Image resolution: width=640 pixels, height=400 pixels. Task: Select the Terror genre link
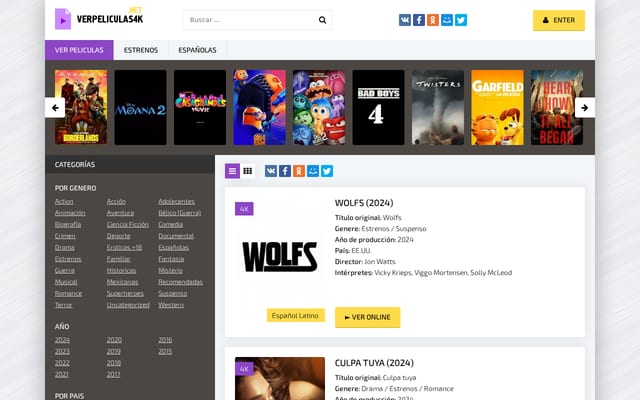(x=63, y=305)
